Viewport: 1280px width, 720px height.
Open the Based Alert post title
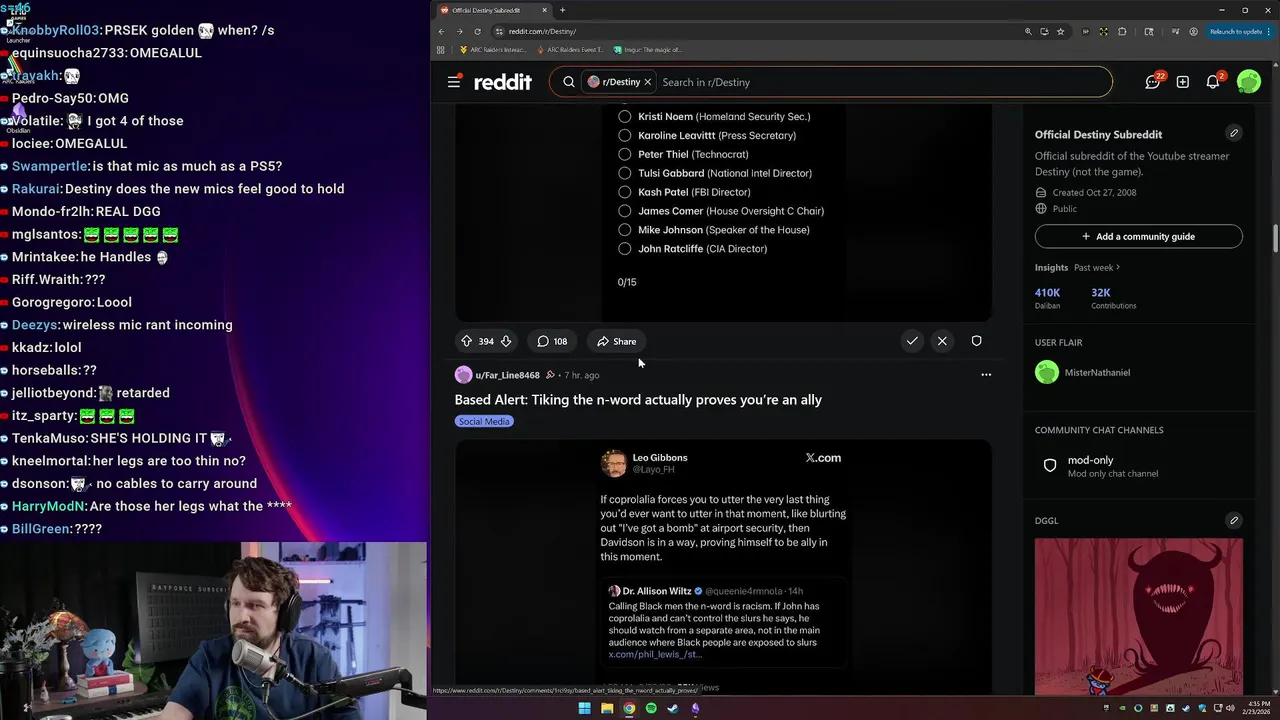tap(638, 400)
